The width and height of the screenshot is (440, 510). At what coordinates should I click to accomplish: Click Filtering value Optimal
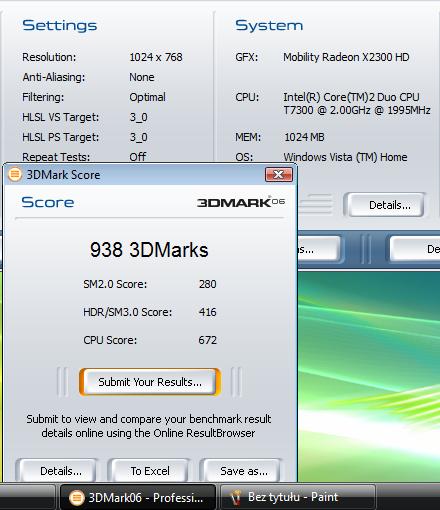pos(147,97)
